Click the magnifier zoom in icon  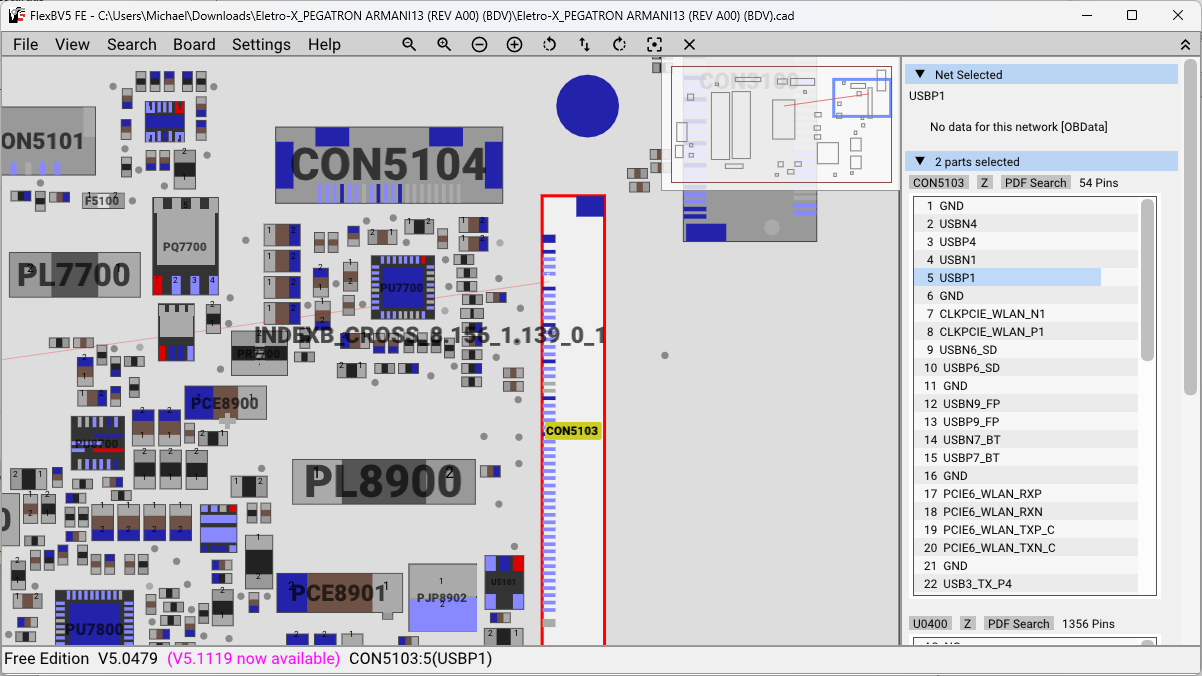point(444,45)
